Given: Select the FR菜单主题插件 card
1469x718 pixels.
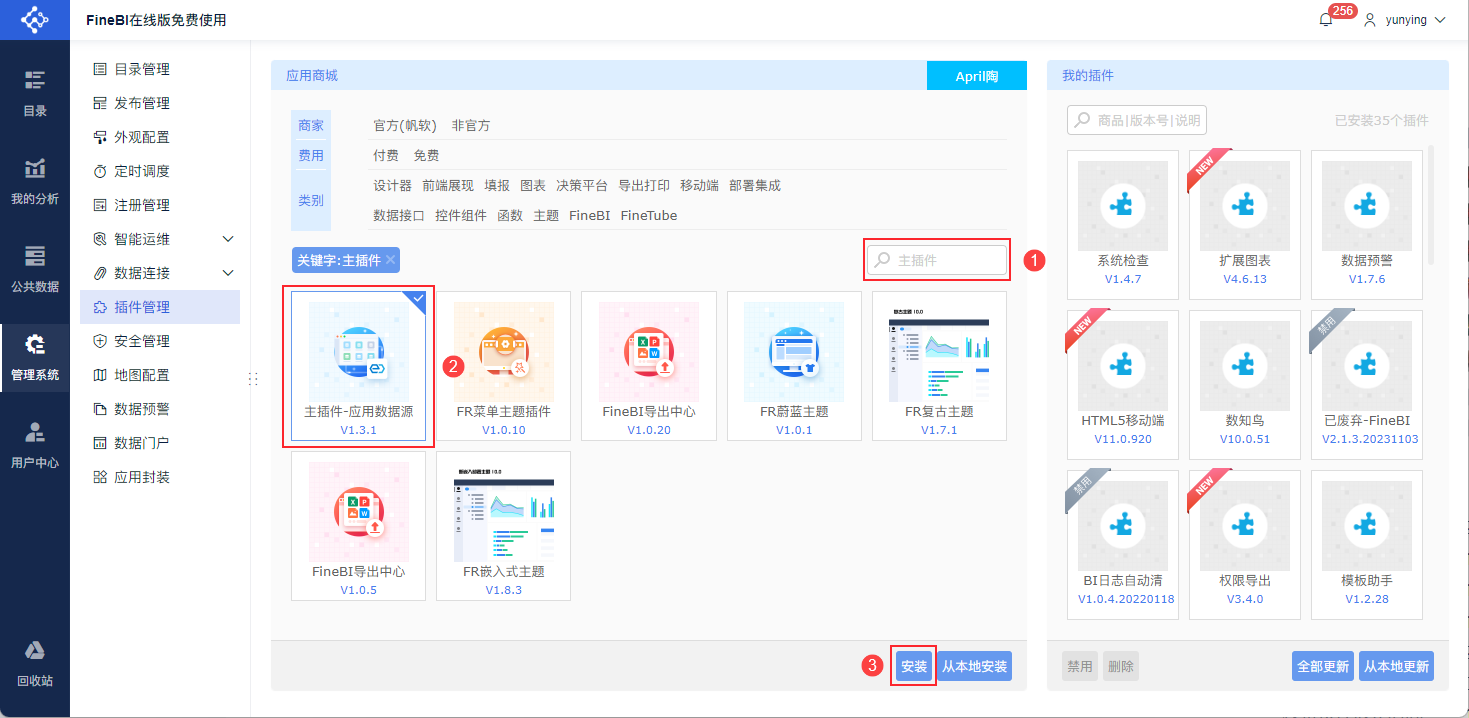Looking at the screenshot, I should 504,366.
